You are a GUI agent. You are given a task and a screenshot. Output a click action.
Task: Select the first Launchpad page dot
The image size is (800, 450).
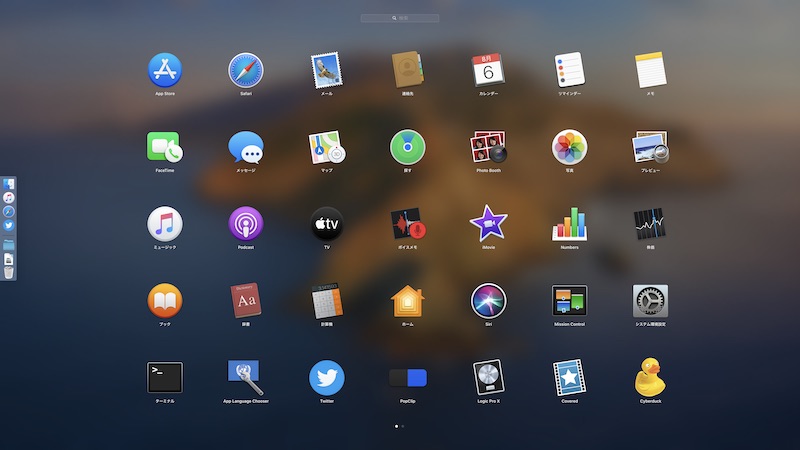pos(396,426)
